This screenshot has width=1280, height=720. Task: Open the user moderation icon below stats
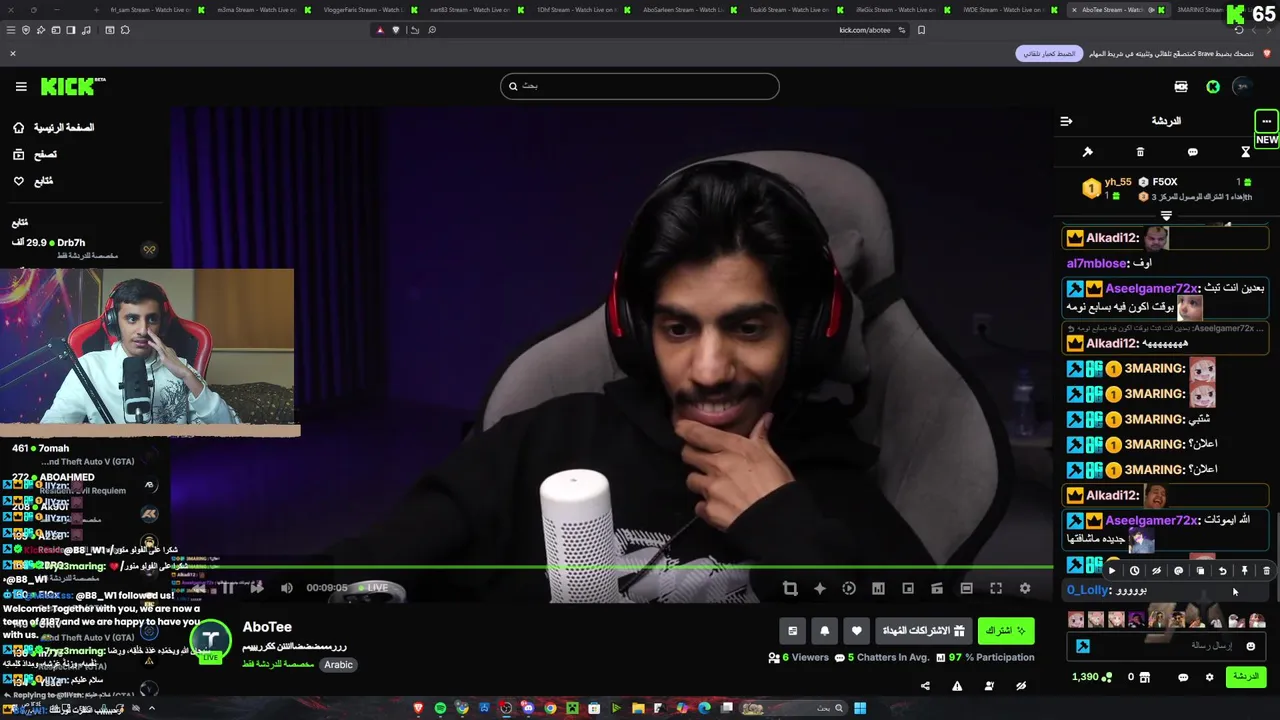989,686
